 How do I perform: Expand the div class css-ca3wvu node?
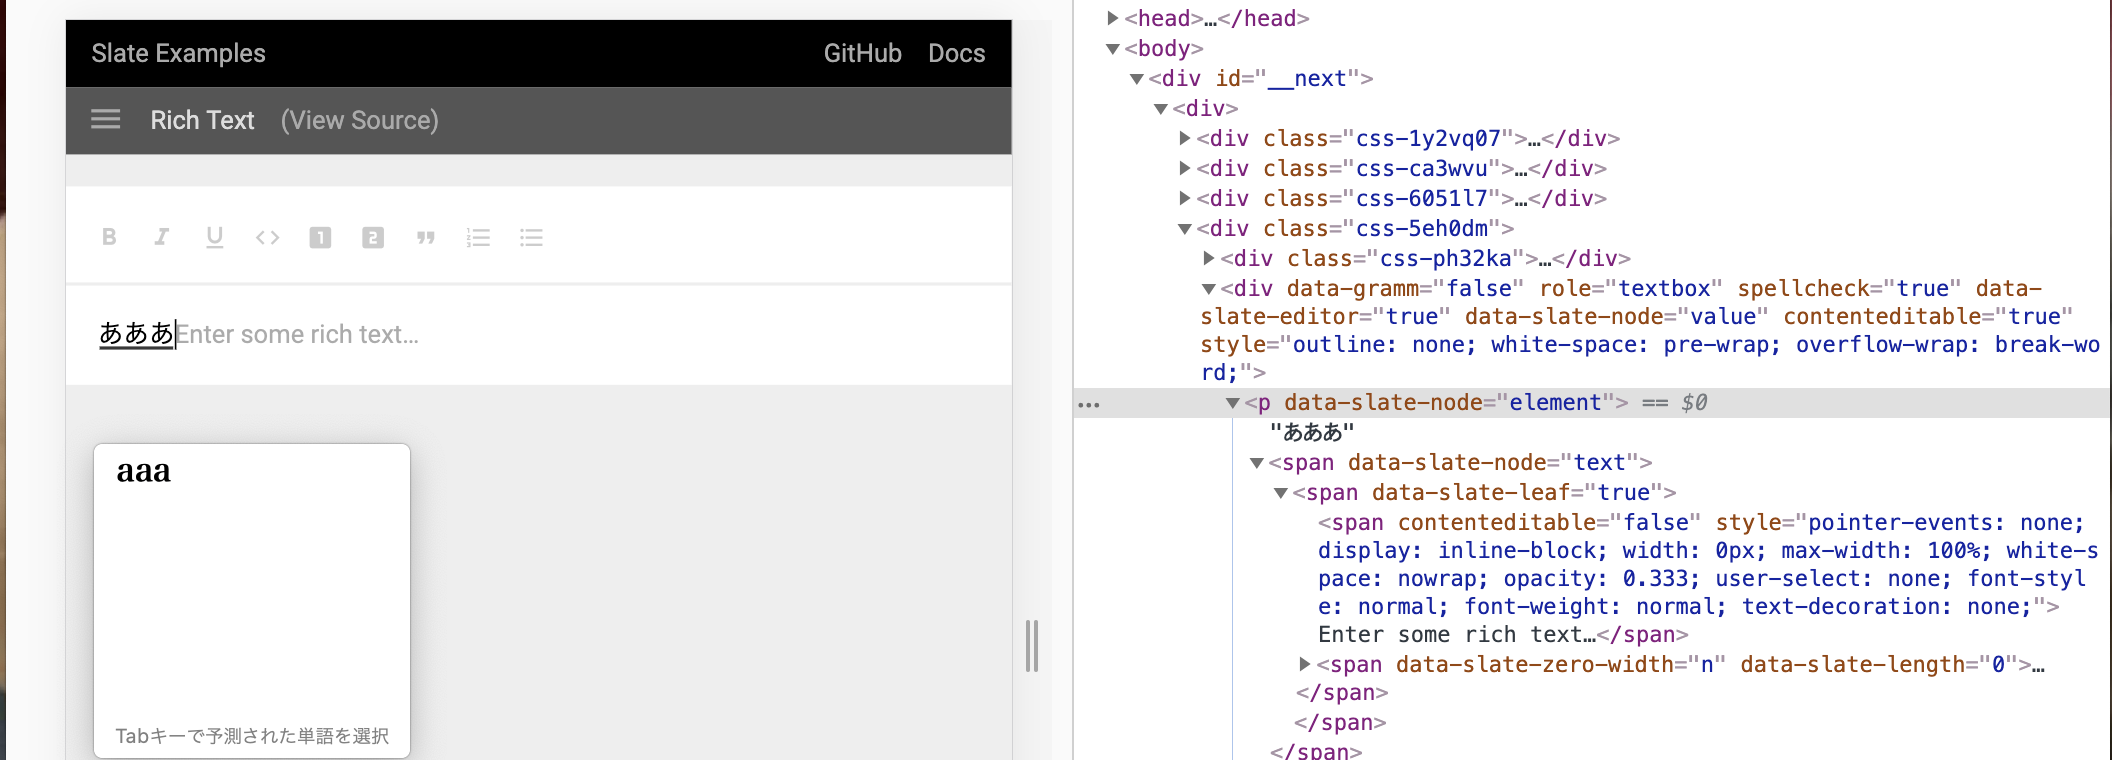1184,168
